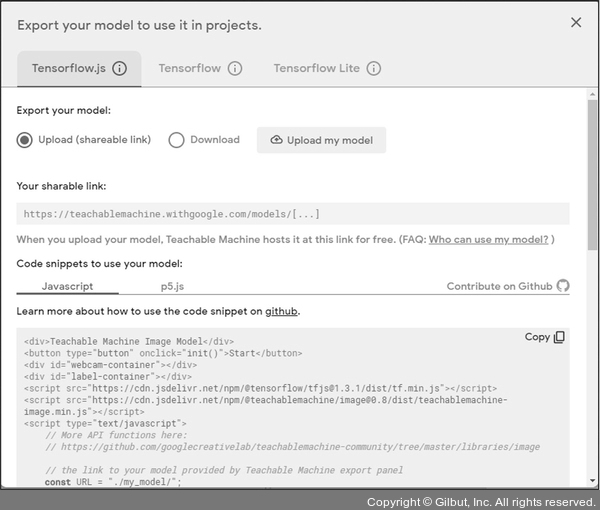Open the "Who can use my model?" link
This screenshot has height=510, width=600.
click(x=488, y=240)
